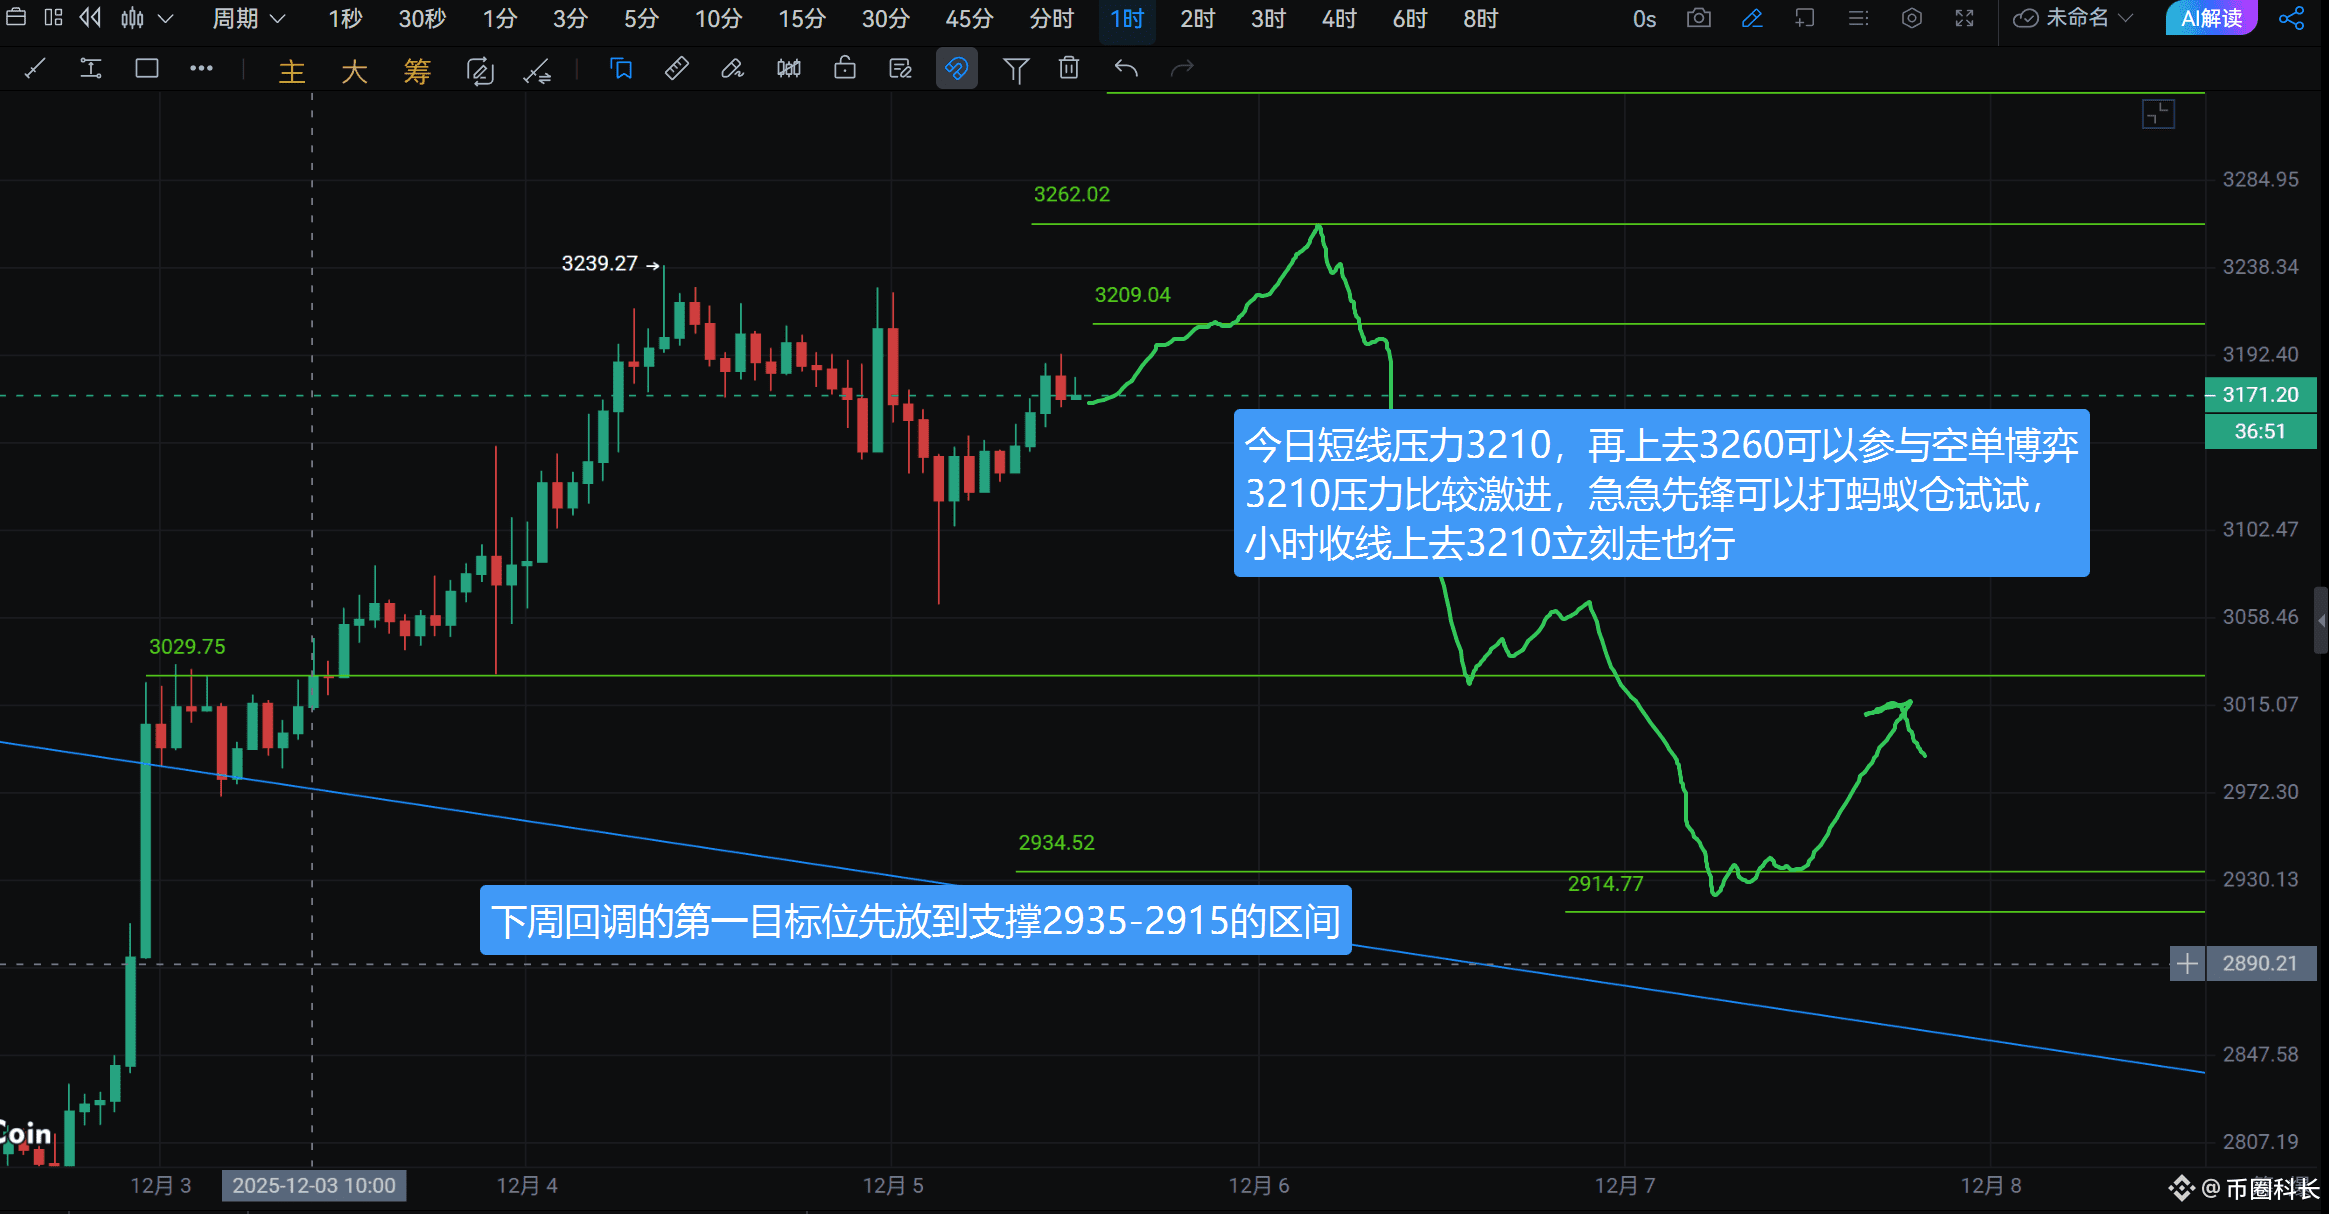Switch to the 15分 timeframe tab
Image resolution: width=2329 pixels, height=1214 pixels.
click(802, 19)
